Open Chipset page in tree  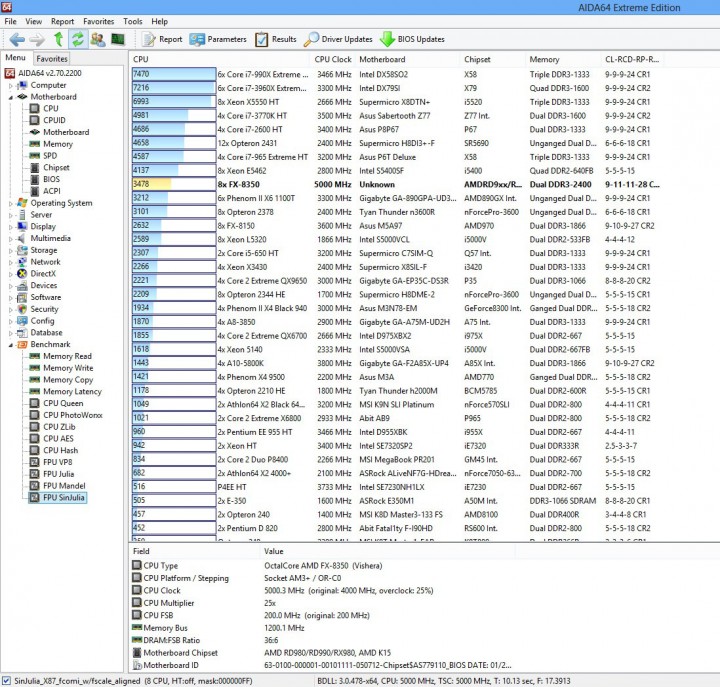[50, 168]
